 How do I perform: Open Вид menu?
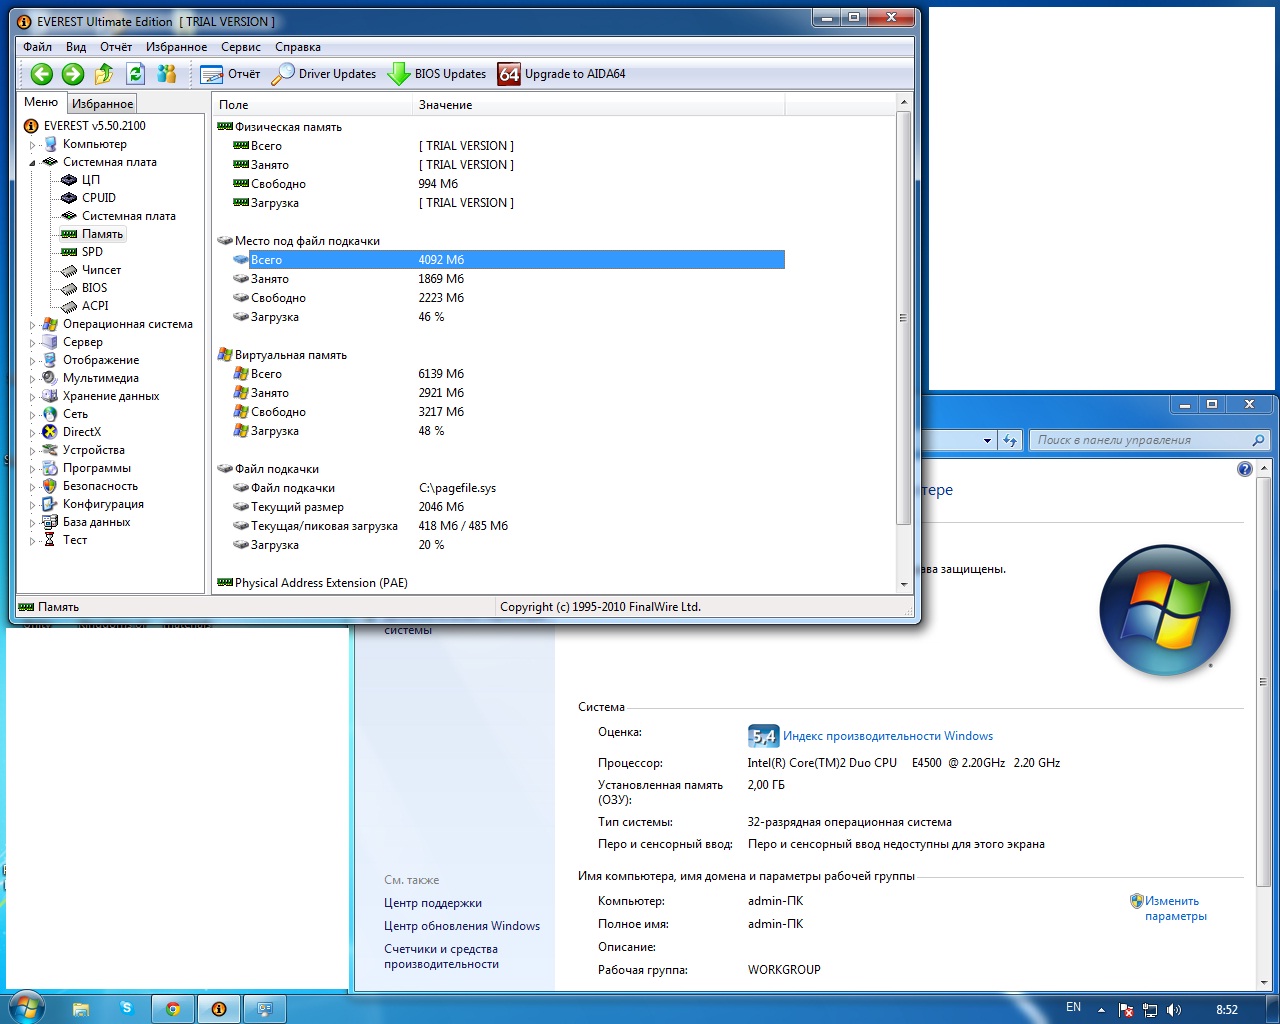[76, 47]
